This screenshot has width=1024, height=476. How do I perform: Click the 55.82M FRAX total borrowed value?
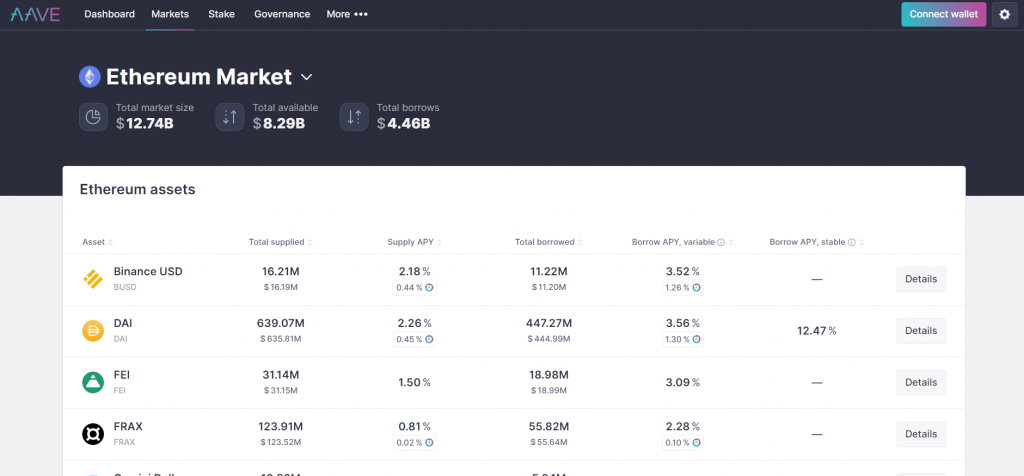[x=549, y=426]
